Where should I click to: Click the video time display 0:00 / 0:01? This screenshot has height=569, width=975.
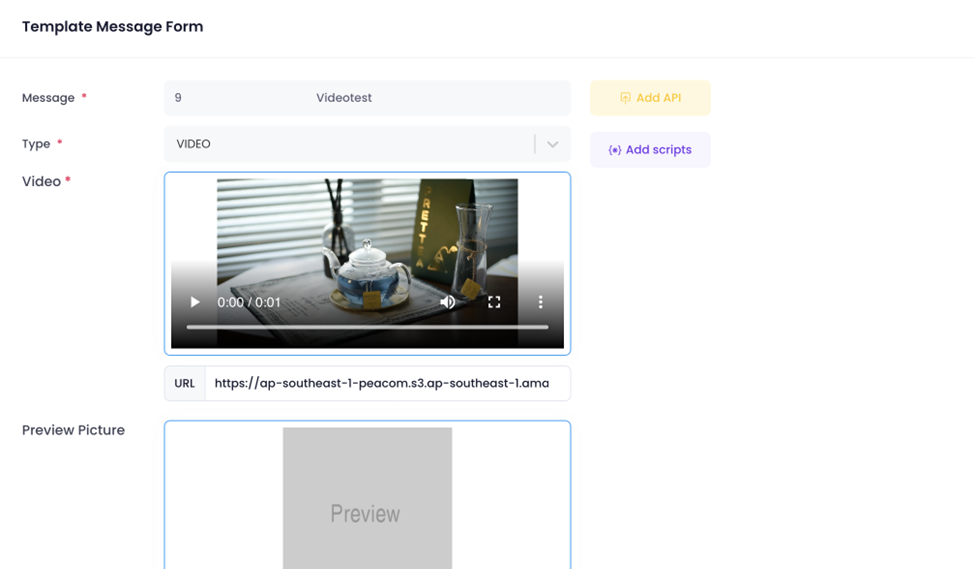click(x=249, y=302)
